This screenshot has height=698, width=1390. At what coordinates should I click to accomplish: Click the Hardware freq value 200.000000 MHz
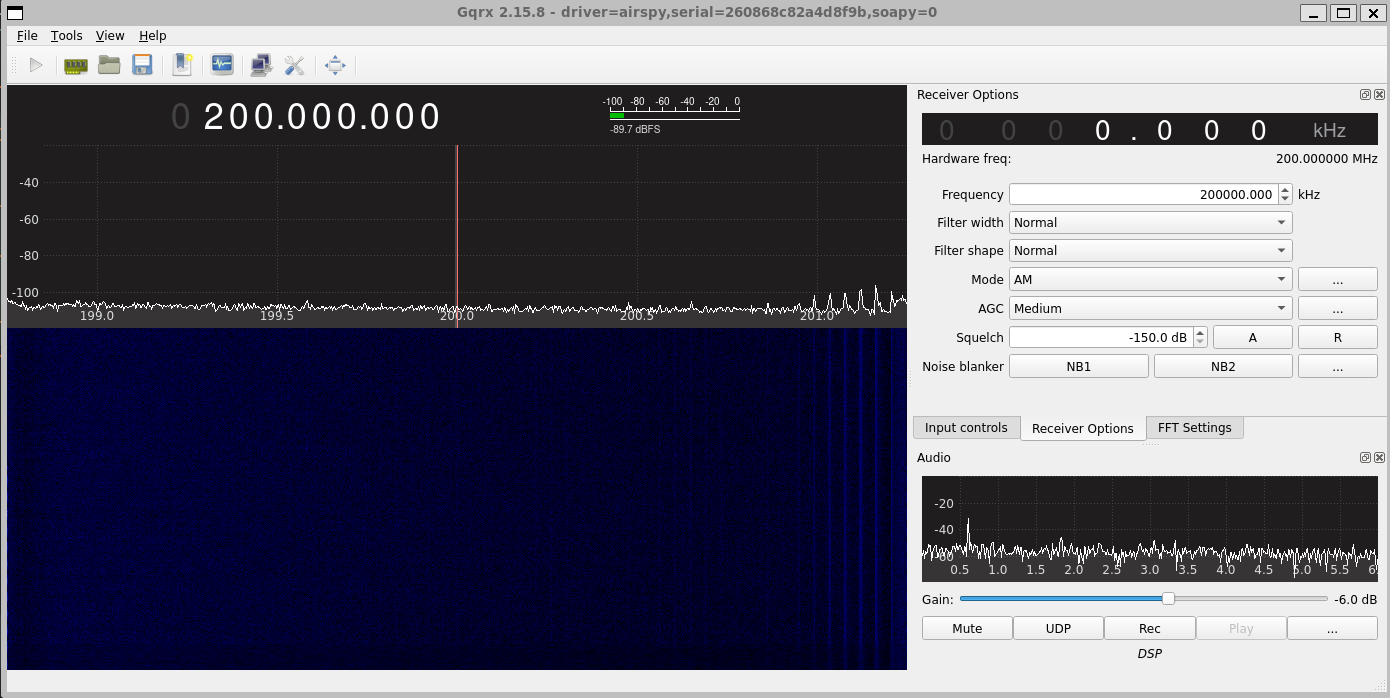tap(1326, 159)
